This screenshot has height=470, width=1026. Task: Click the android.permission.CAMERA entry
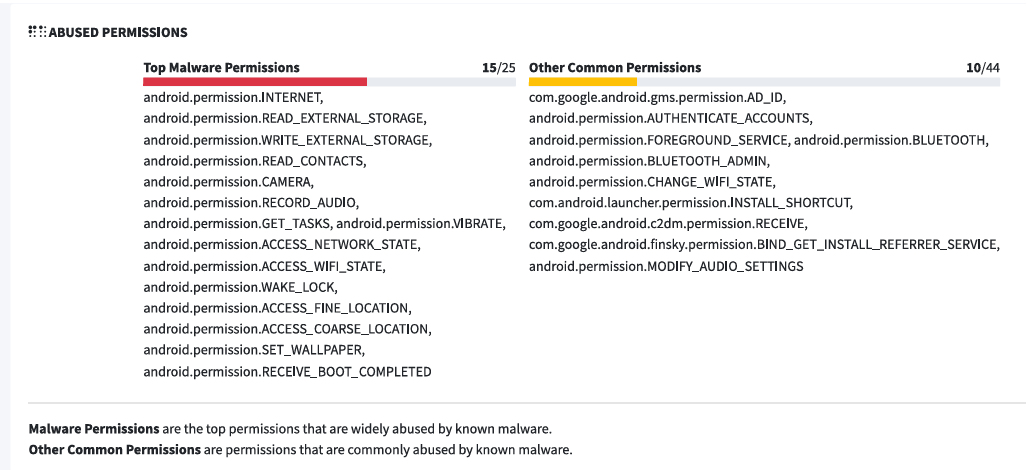tap(228, 182)
